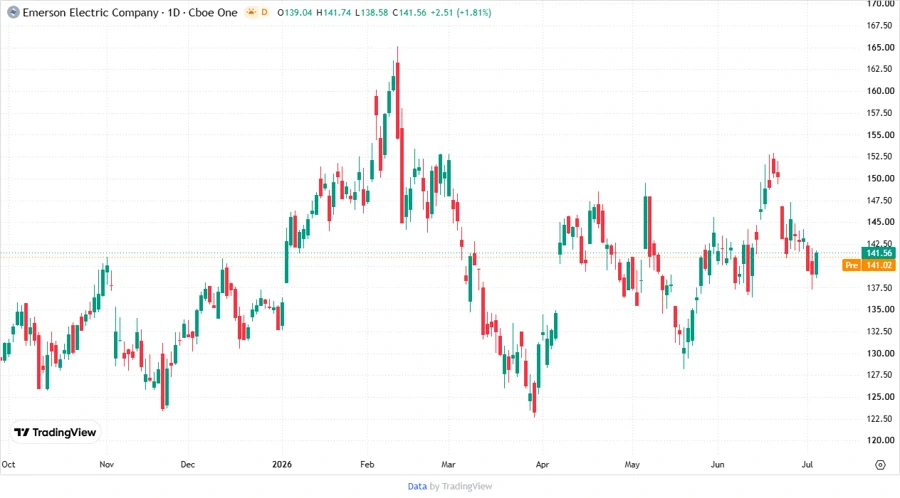900x498 pixels.
Task: Click the 'by TradingView' attribution text
Action: point(461,487)
